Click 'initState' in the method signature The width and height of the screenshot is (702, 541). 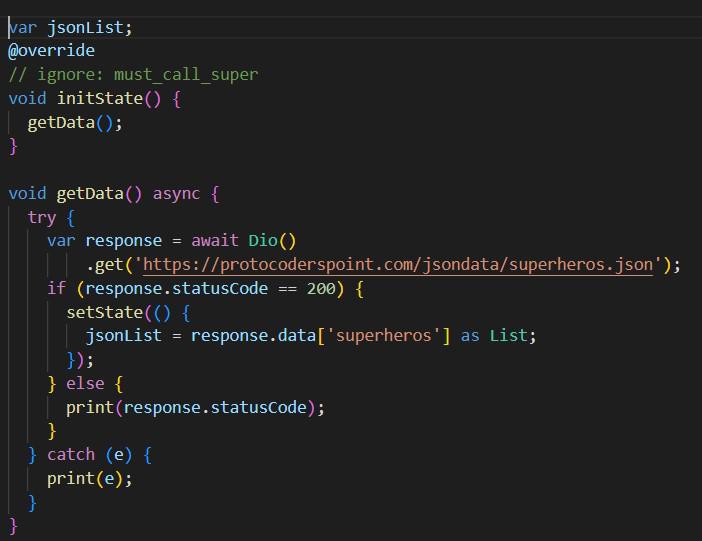99,98
